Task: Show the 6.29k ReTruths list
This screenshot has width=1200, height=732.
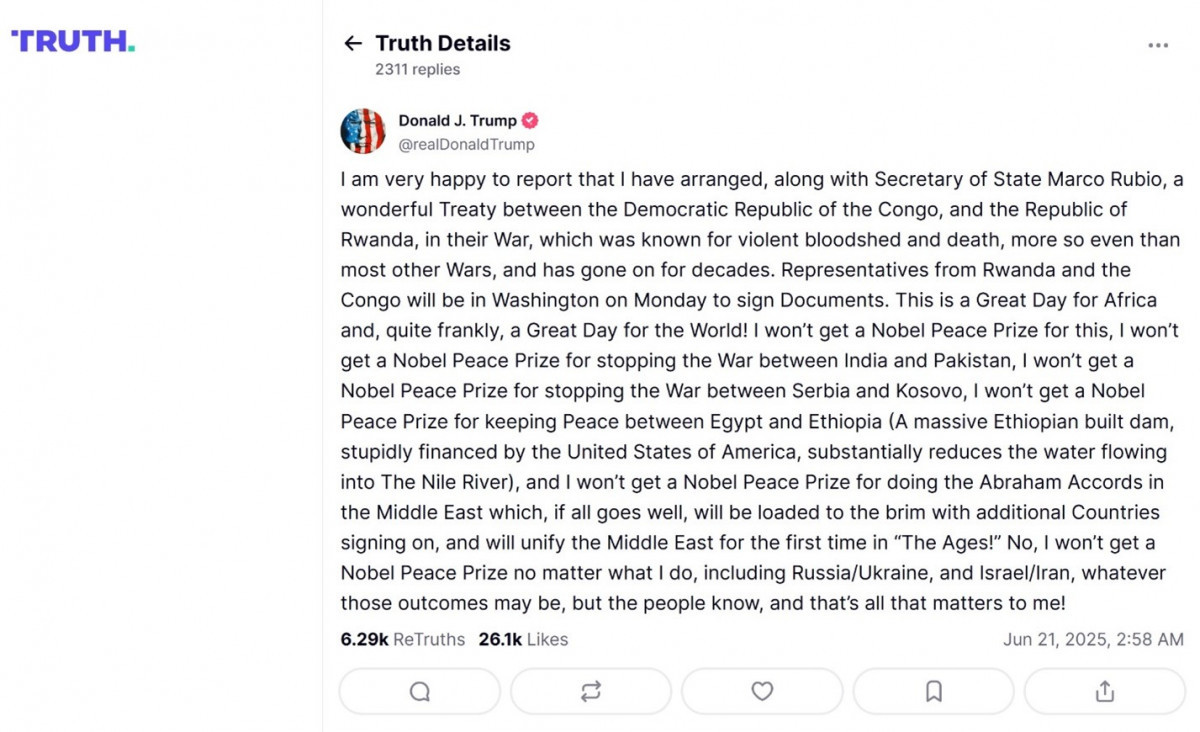Action: tap(402, 640)
